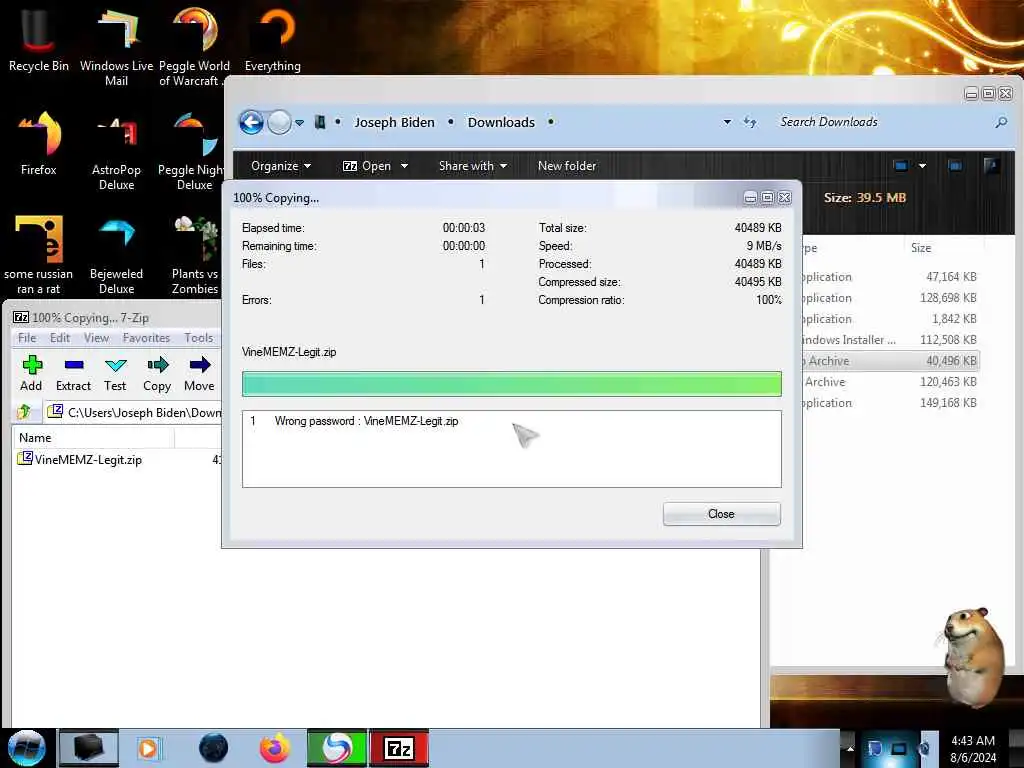Click the Test tool in 7-Zip
1024x768 pixels.
(x=115, y=374)
